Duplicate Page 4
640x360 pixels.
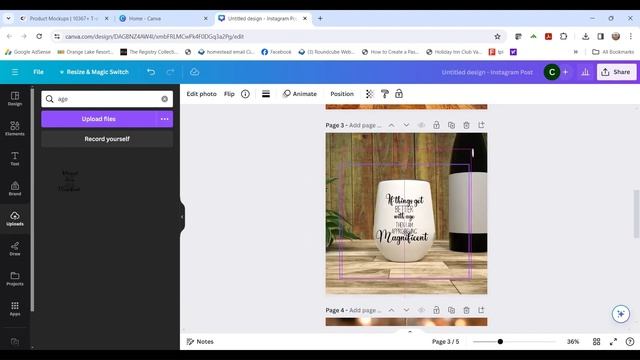point(451,310)
